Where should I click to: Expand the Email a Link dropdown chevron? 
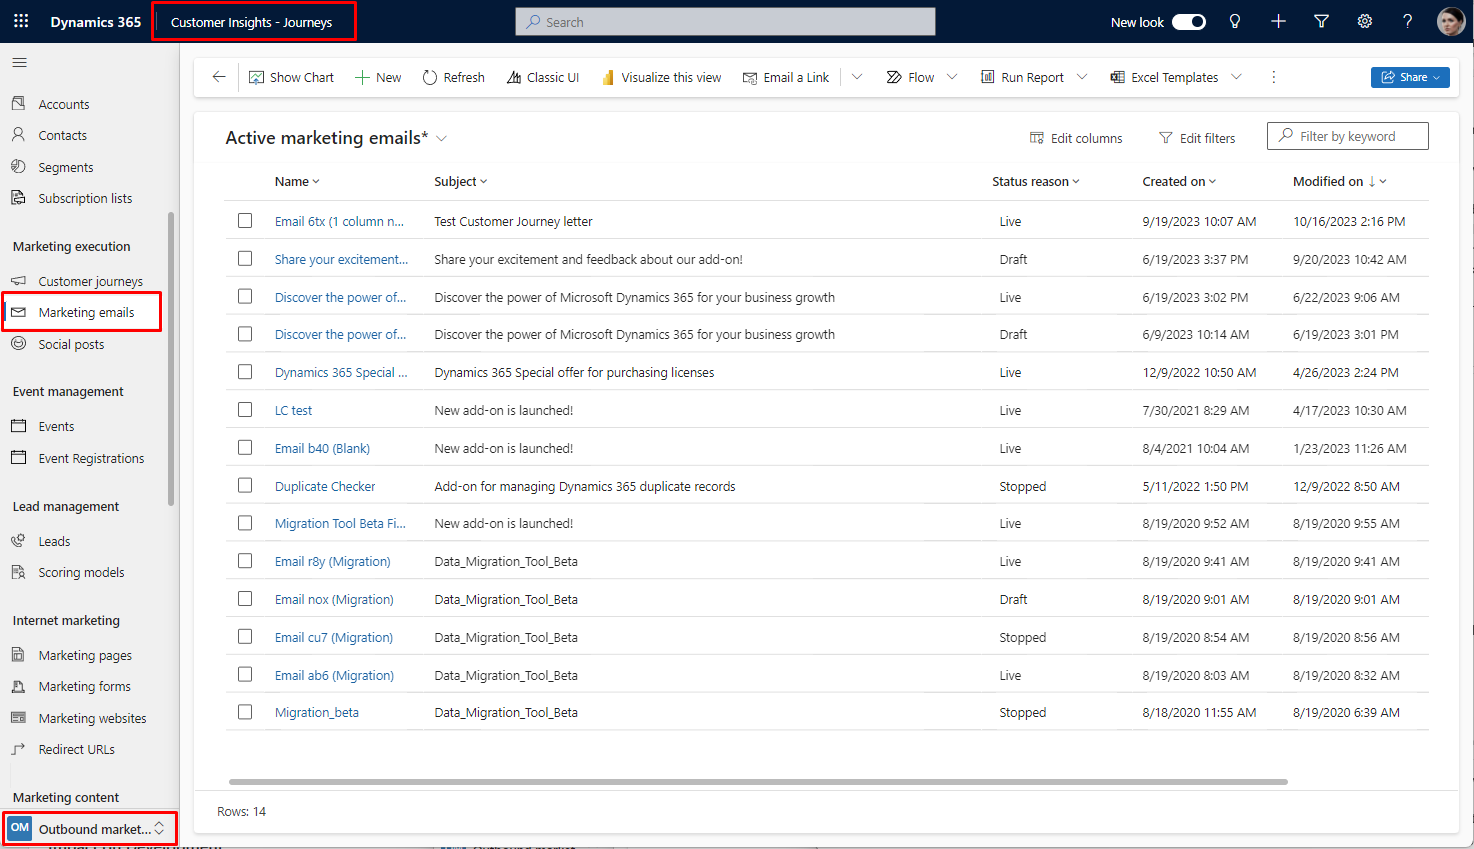[x=857, y=77]
